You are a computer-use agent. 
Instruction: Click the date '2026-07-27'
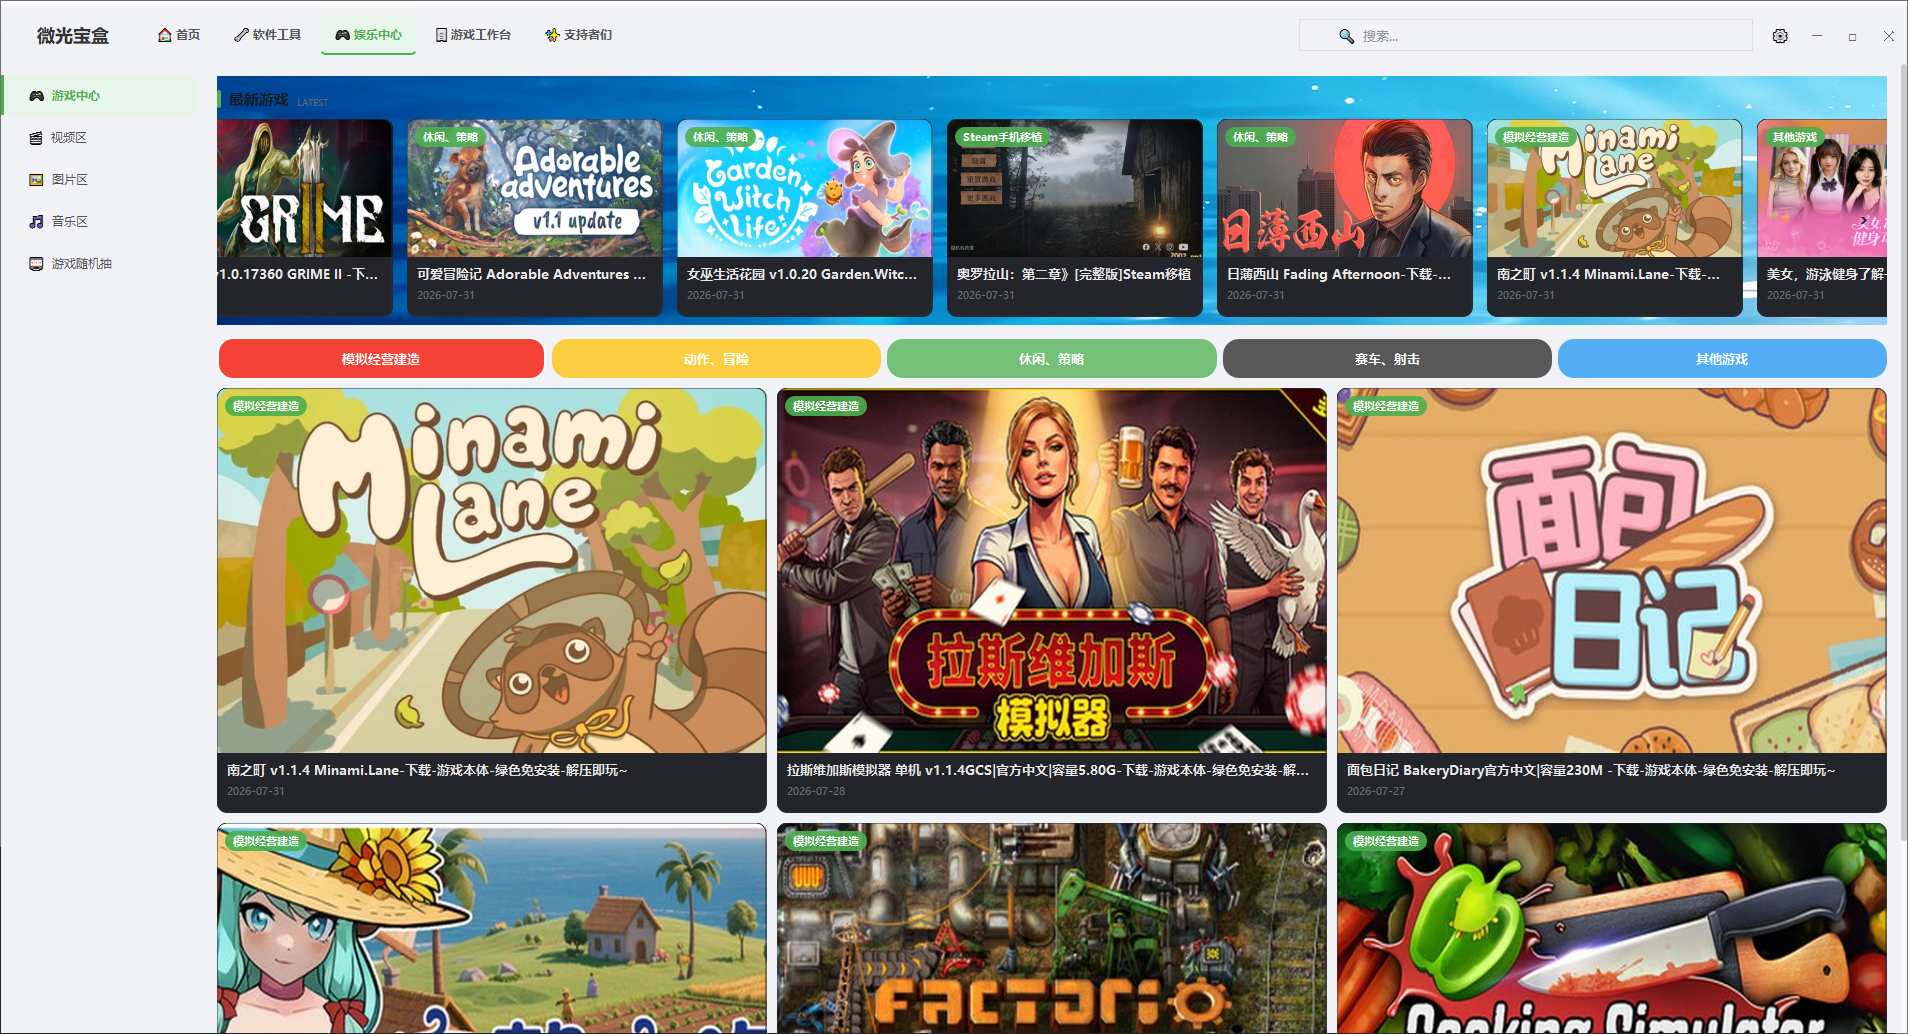point(1376,791)
